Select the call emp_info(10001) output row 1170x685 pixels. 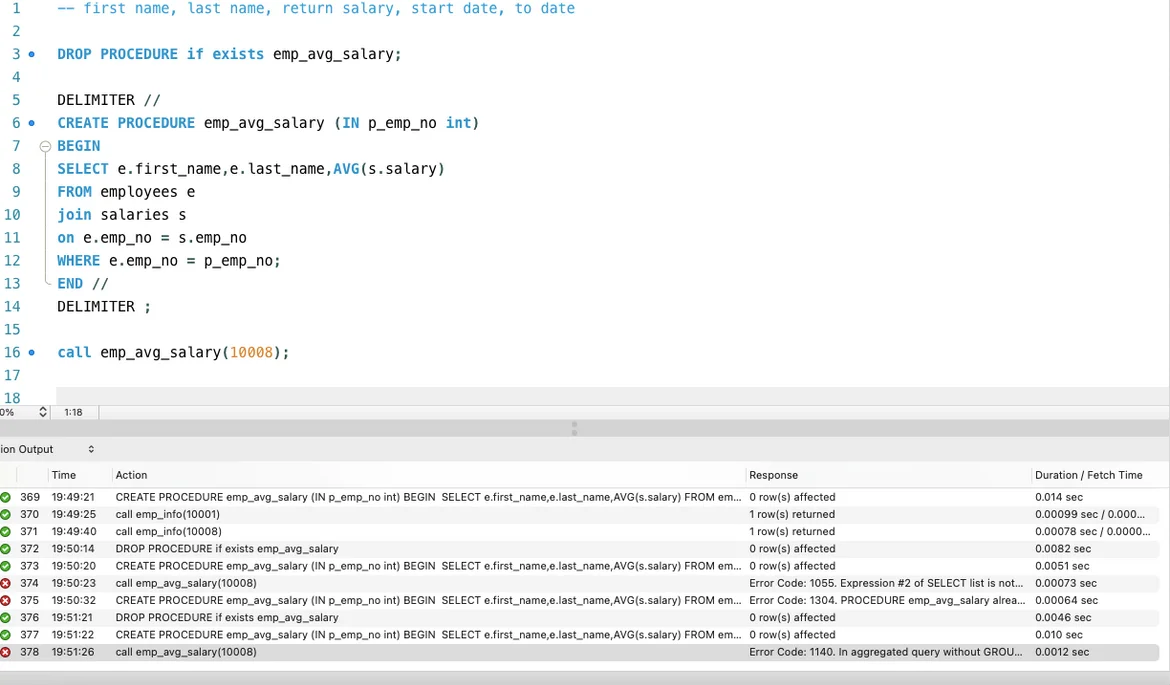[x=168, y=514]
